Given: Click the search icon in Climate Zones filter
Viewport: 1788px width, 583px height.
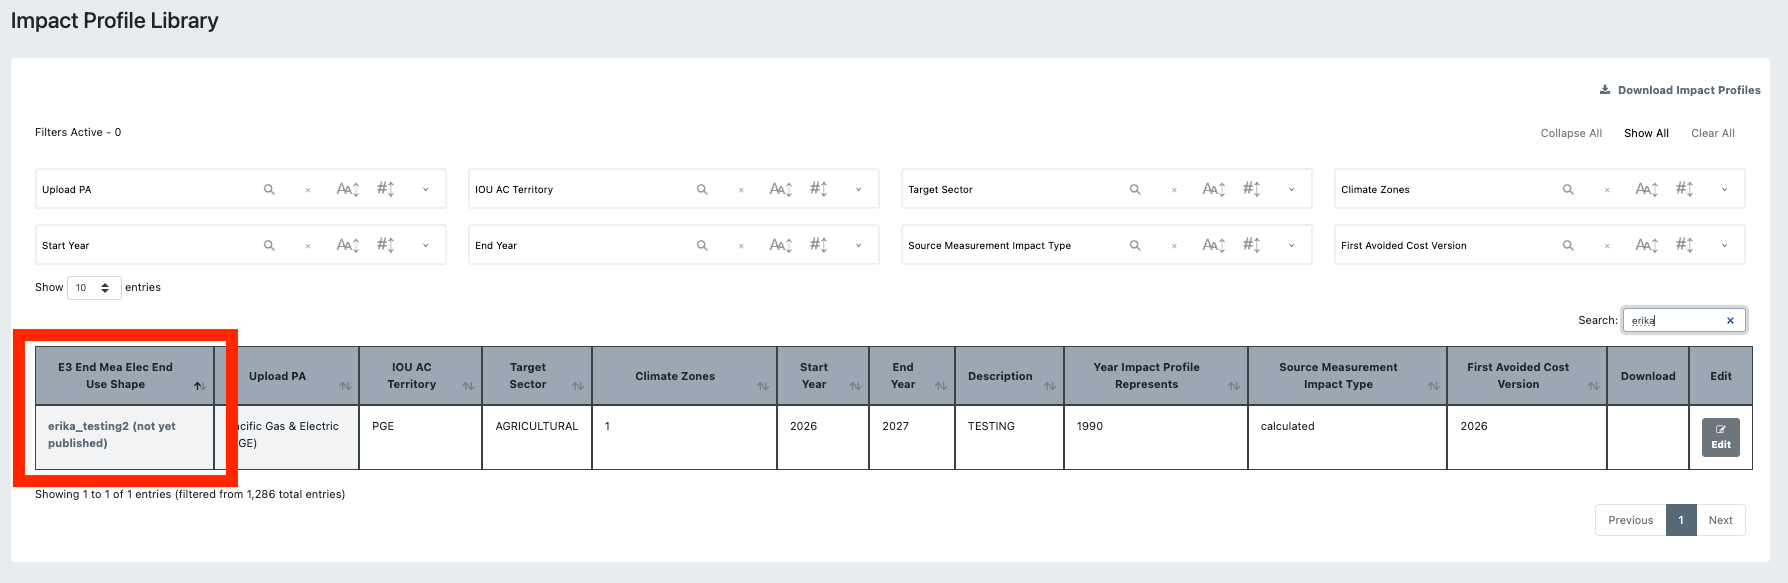Looking at the screenshot, I should click(1568, 189).
